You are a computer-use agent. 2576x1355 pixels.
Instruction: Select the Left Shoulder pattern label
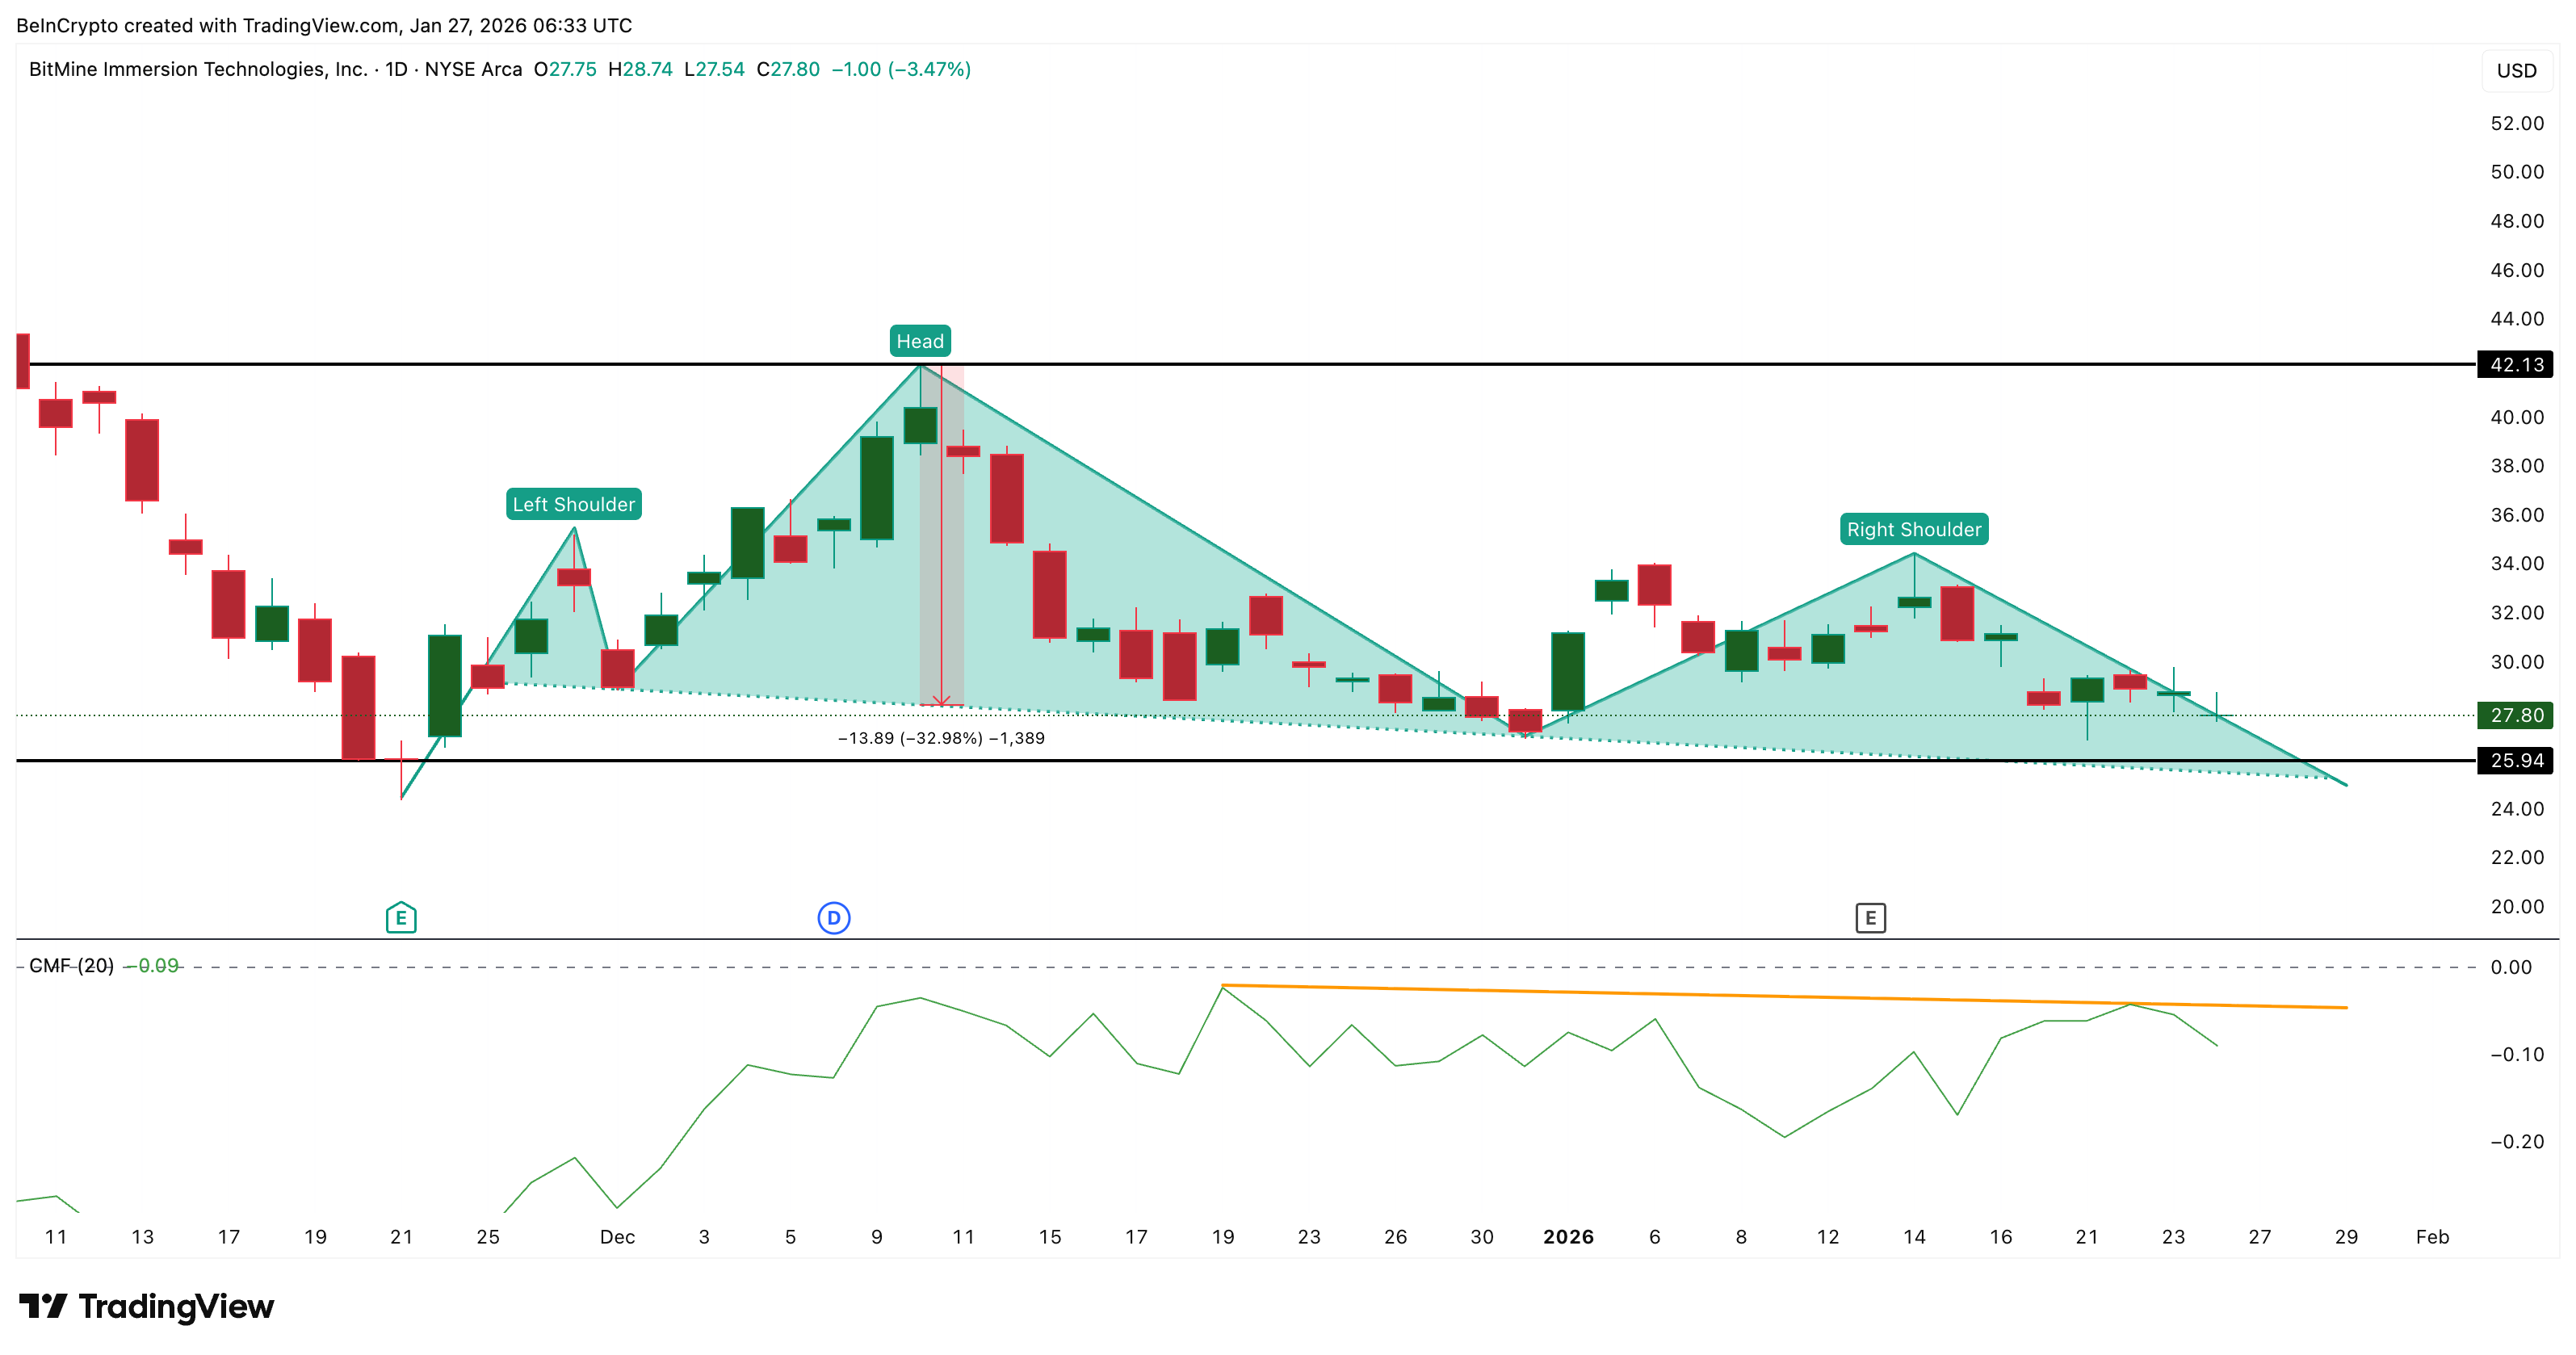(573, 504)
